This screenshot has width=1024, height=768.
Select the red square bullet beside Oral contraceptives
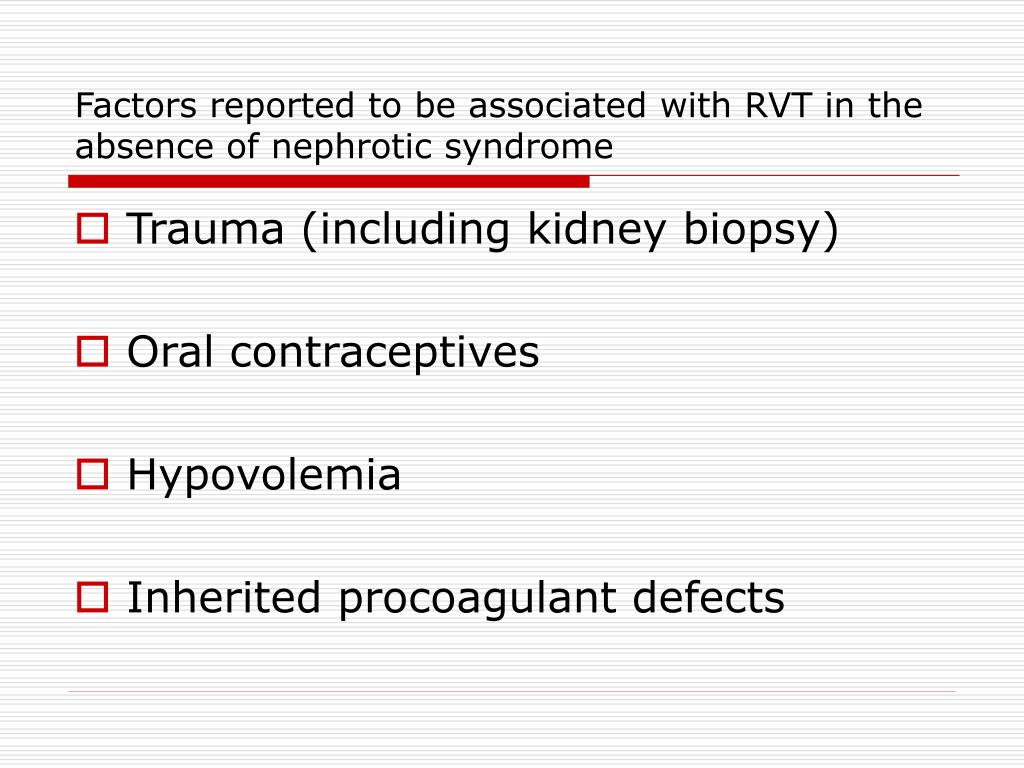point(92,351)
